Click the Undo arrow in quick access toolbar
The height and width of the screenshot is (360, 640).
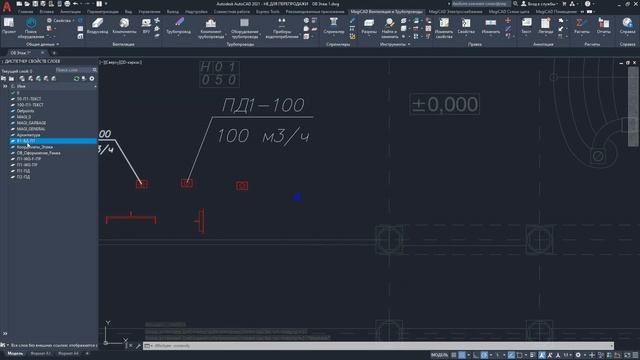pos(76,4)
